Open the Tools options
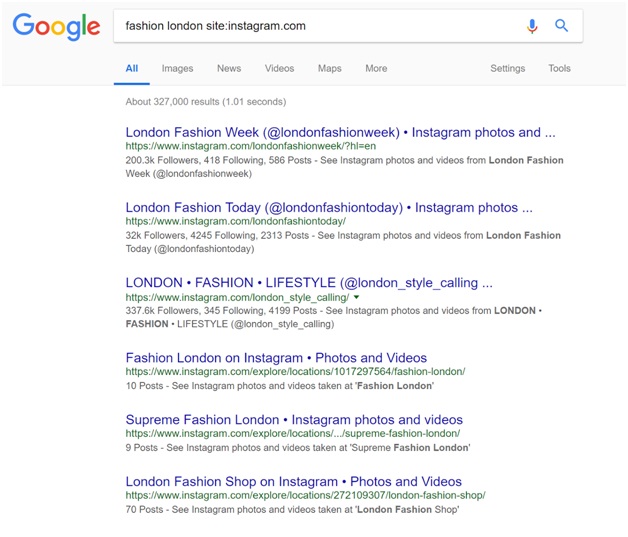Image resolution: width=628 pixels, height=537 pixels. coord(559,68)
